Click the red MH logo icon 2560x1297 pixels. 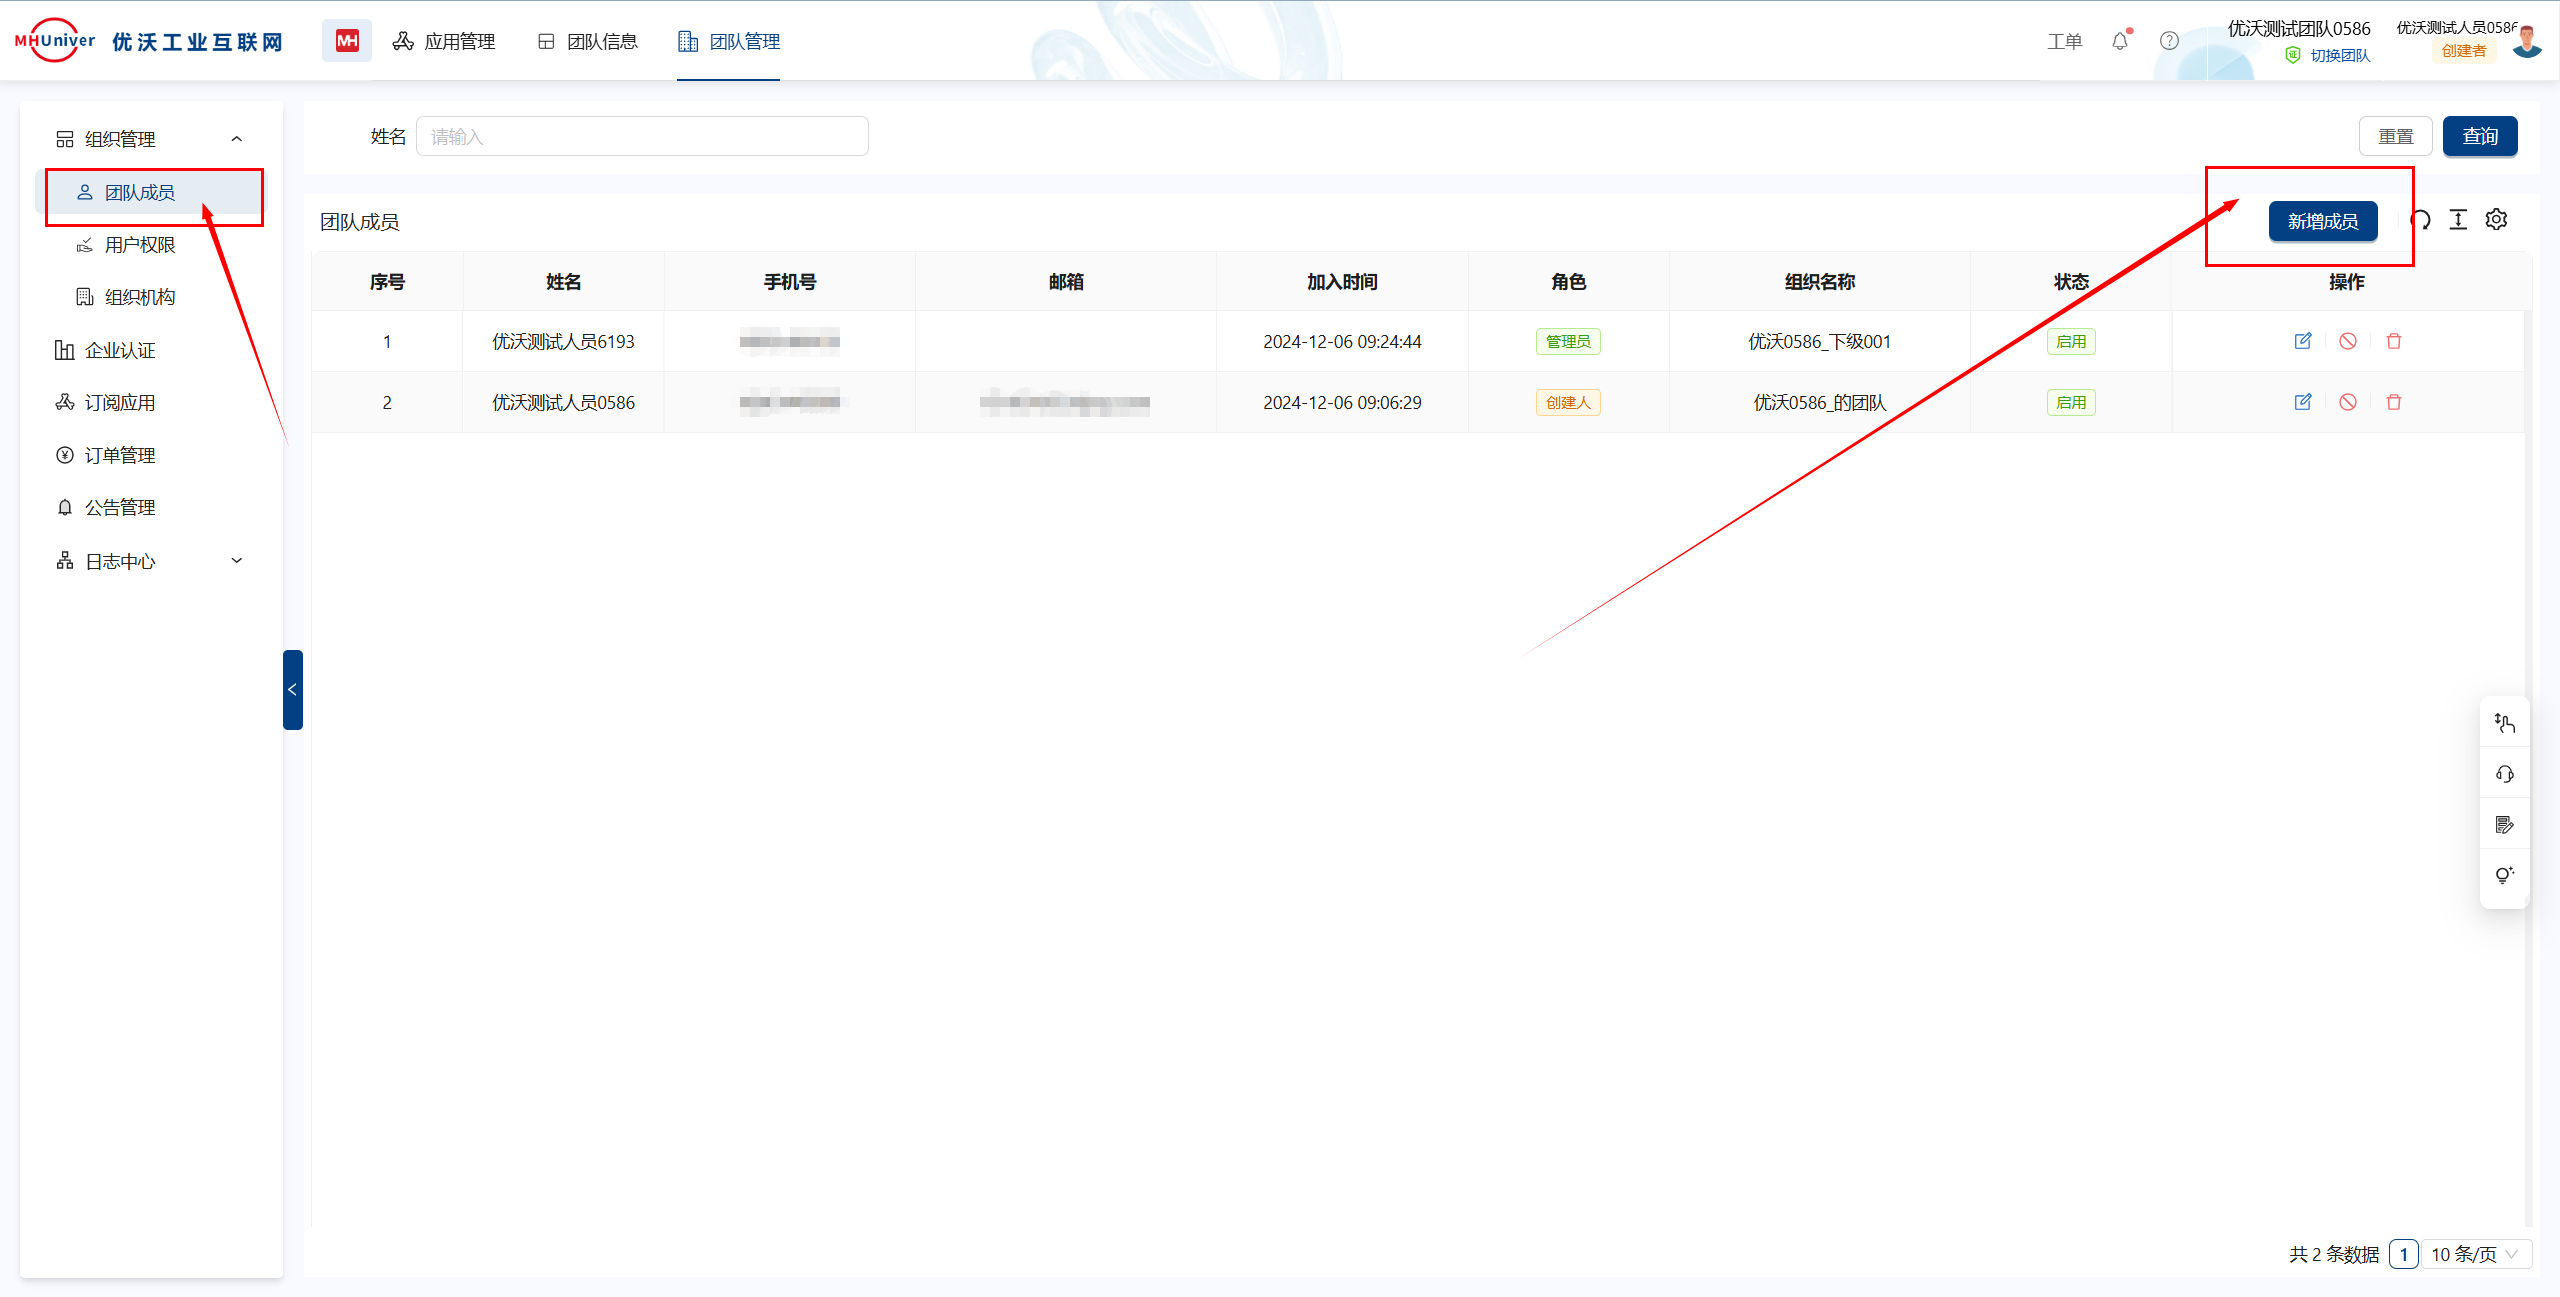347,41
